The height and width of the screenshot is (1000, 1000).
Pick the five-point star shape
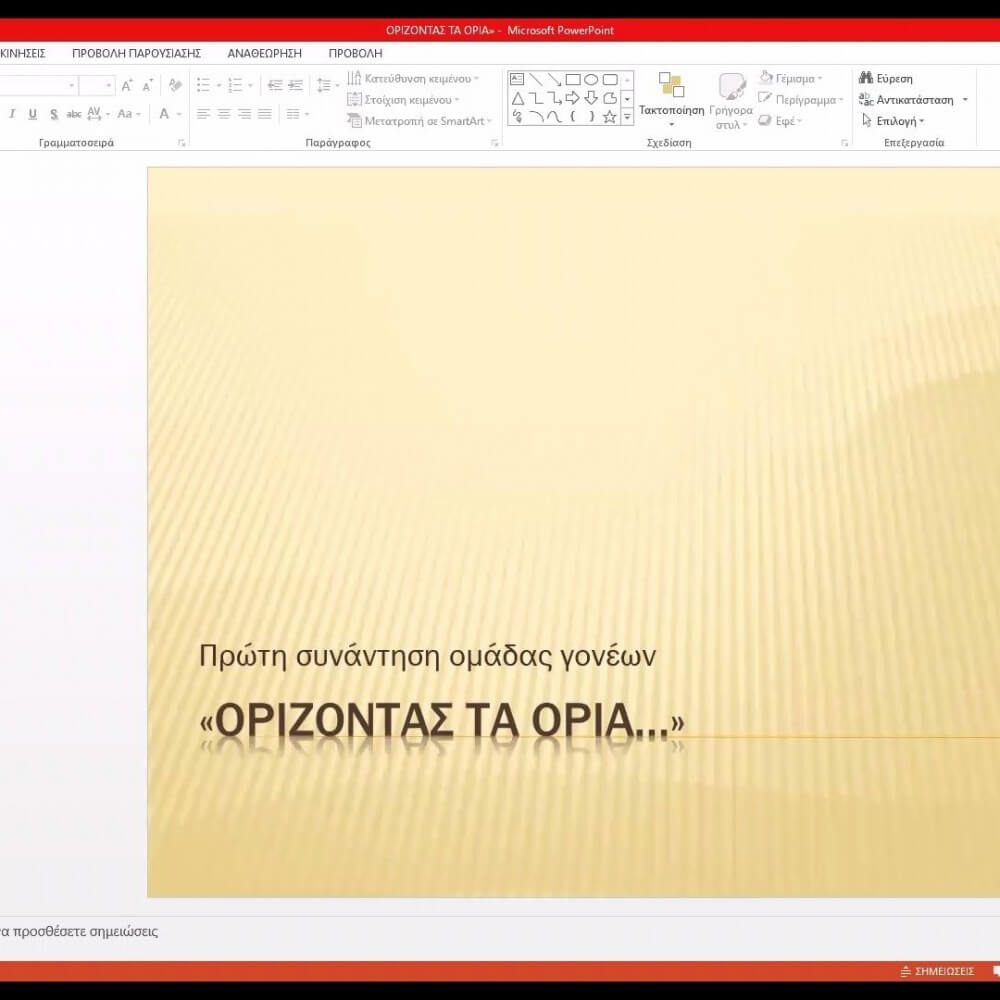pyautogui.click(x=609, y=117)
